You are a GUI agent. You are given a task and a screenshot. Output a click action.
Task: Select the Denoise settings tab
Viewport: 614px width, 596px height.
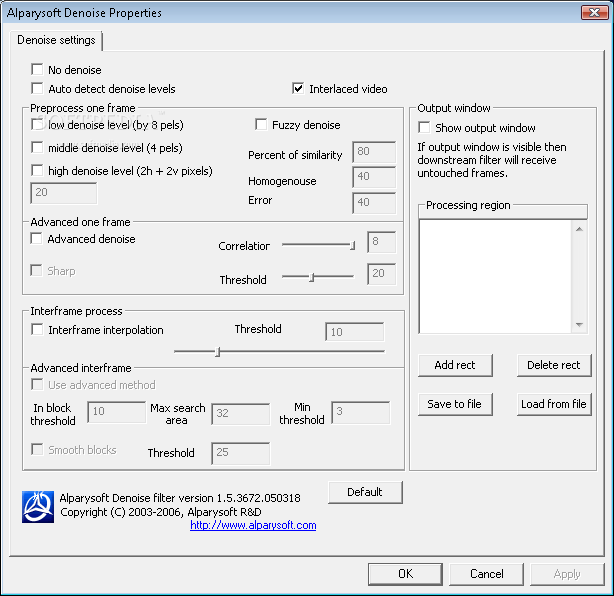tap(56, 40)
